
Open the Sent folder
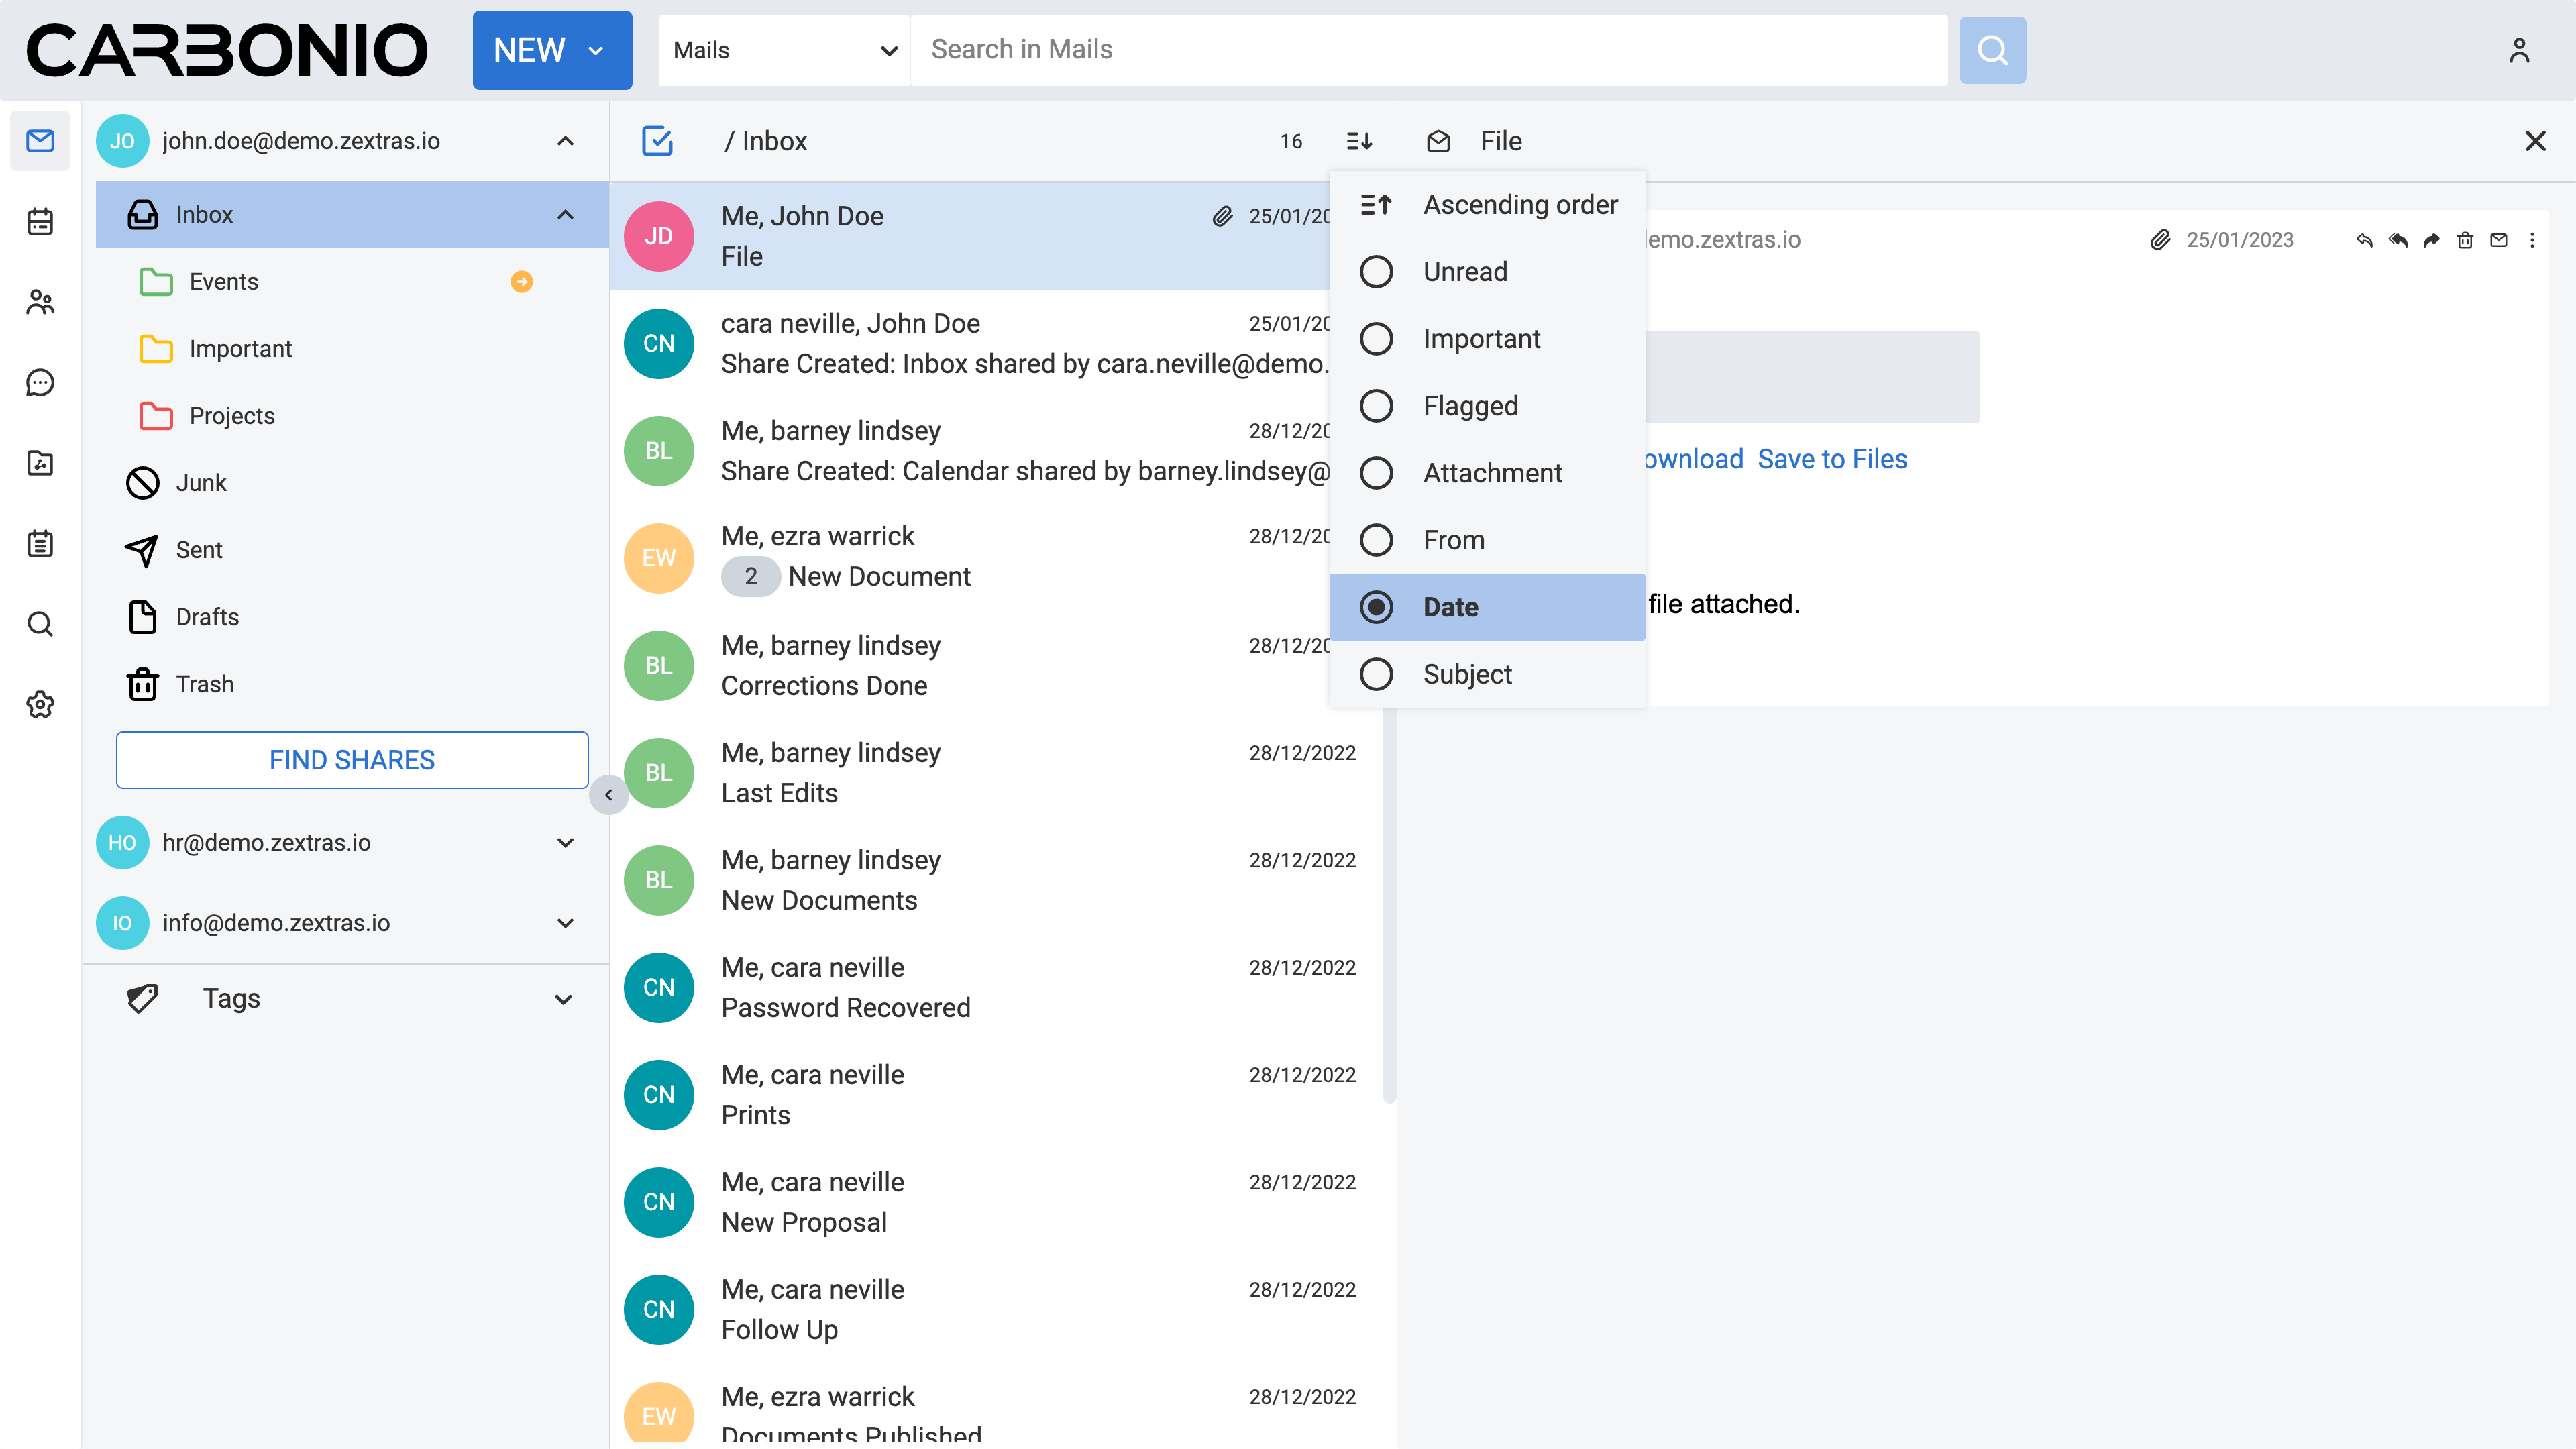click(x=199, y=550)
